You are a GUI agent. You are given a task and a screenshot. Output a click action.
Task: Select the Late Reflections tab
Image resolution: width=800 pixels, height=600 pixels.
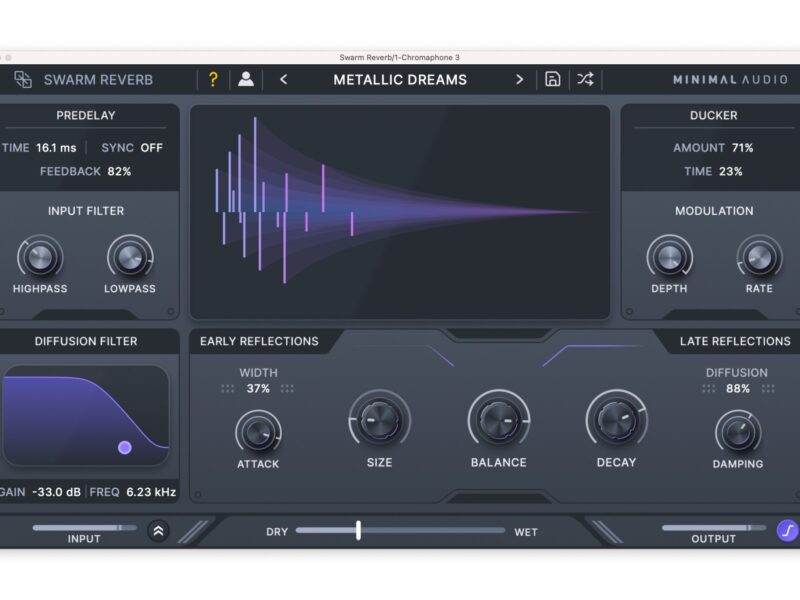click(x=734, y=342)
